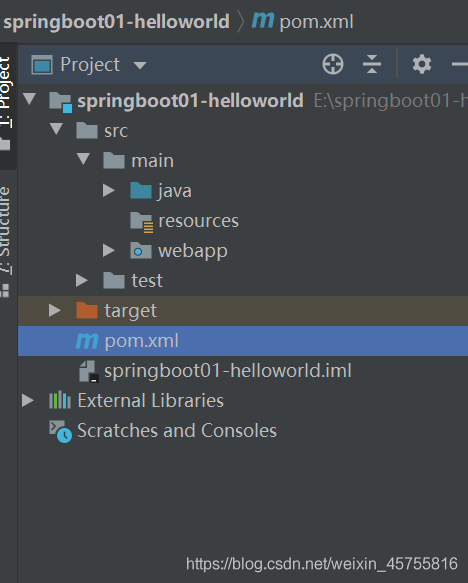
Task: Select the test tree item
Action: [x=147, y=281]
